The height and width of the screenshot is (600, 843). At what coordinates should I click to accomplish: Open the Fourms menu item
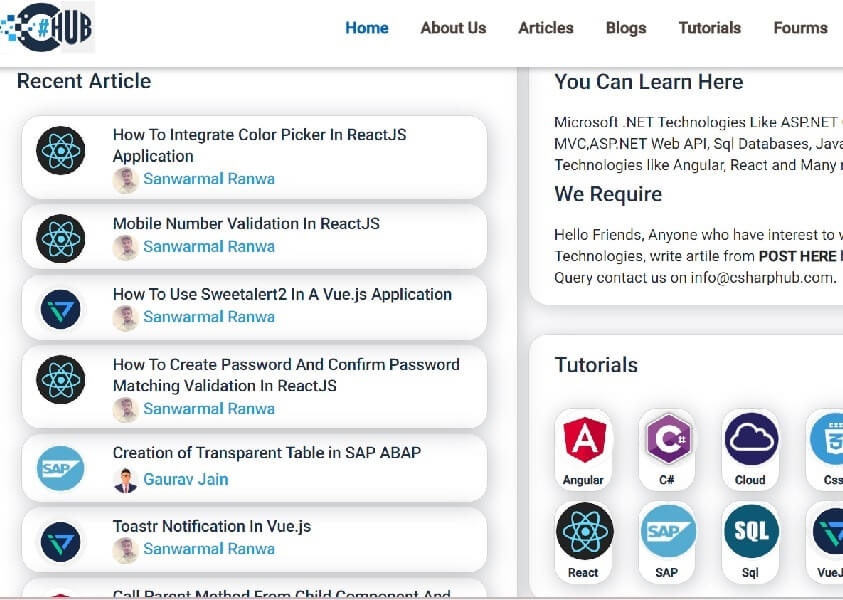[x=800, y=28]
